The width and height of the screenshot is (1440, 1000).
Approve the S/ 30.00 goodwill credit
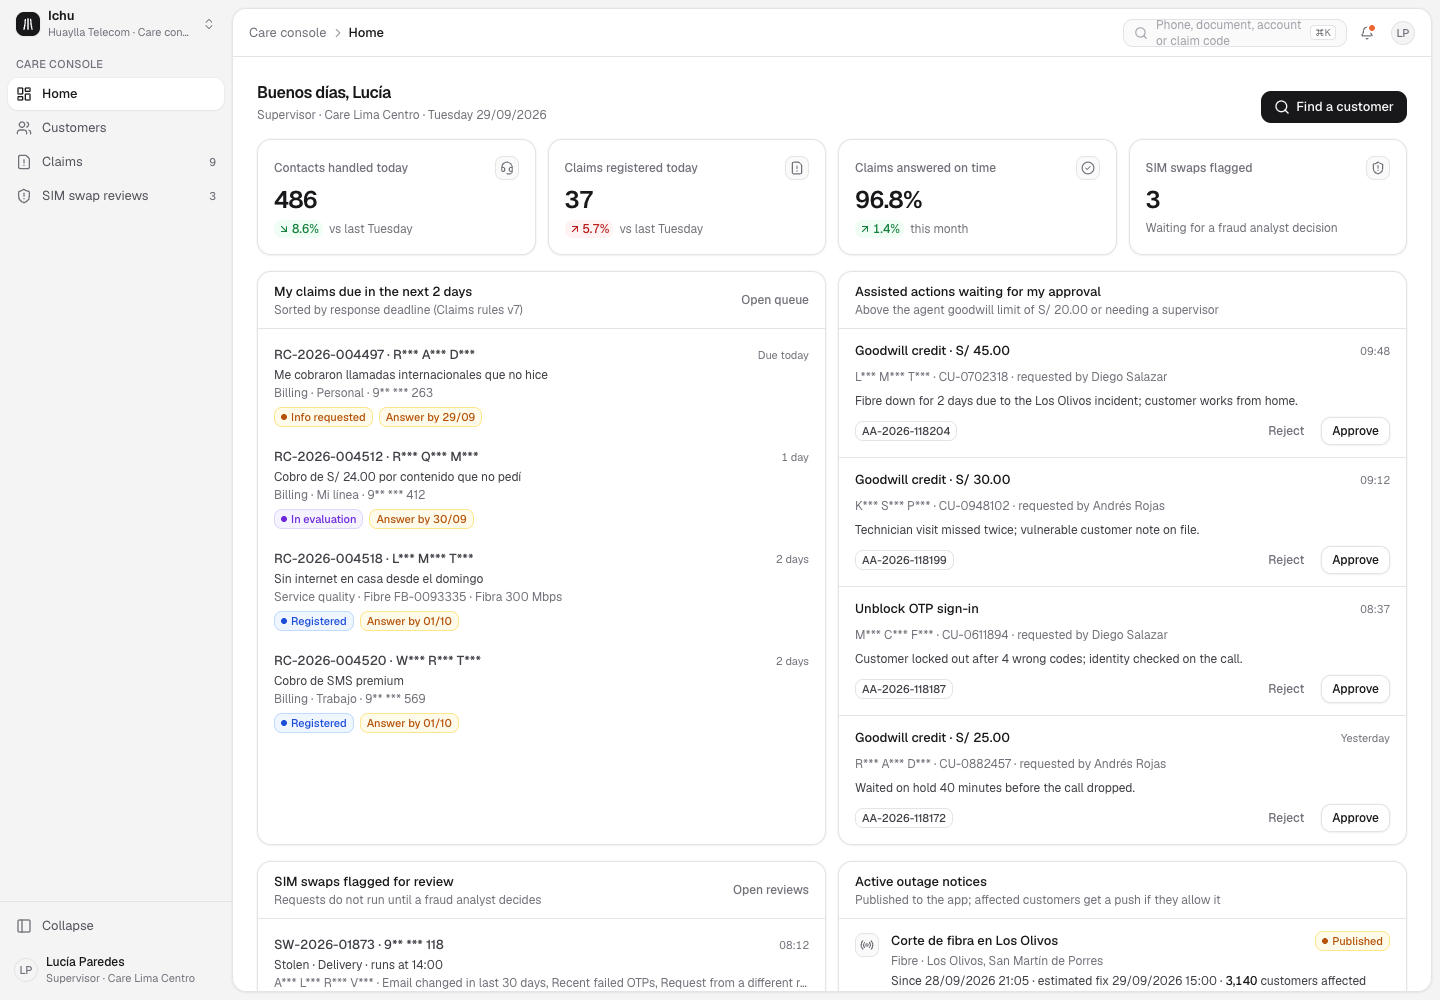coord(1355,560)
